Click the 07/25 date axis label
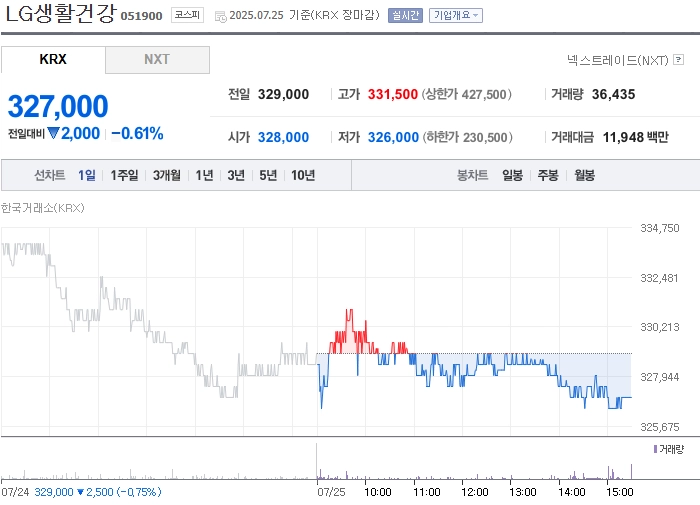Viewport: 700px width, 505px height. tap(331, 492)
